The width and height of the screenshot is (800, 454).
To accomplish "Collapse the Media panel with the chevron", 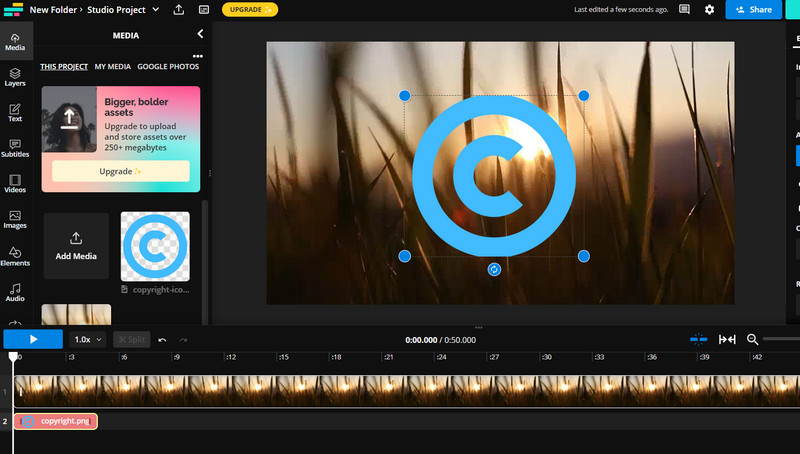I will pos(199,35).
